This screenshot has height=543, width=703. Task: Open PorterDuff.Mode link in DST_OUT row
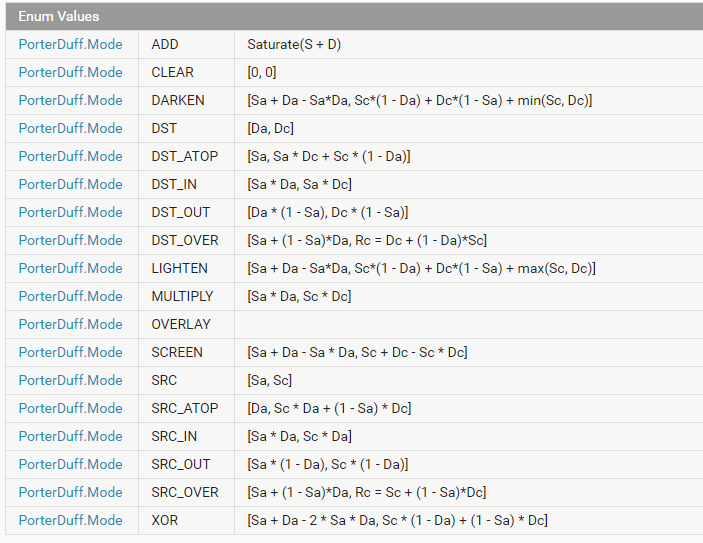point(70,212)
